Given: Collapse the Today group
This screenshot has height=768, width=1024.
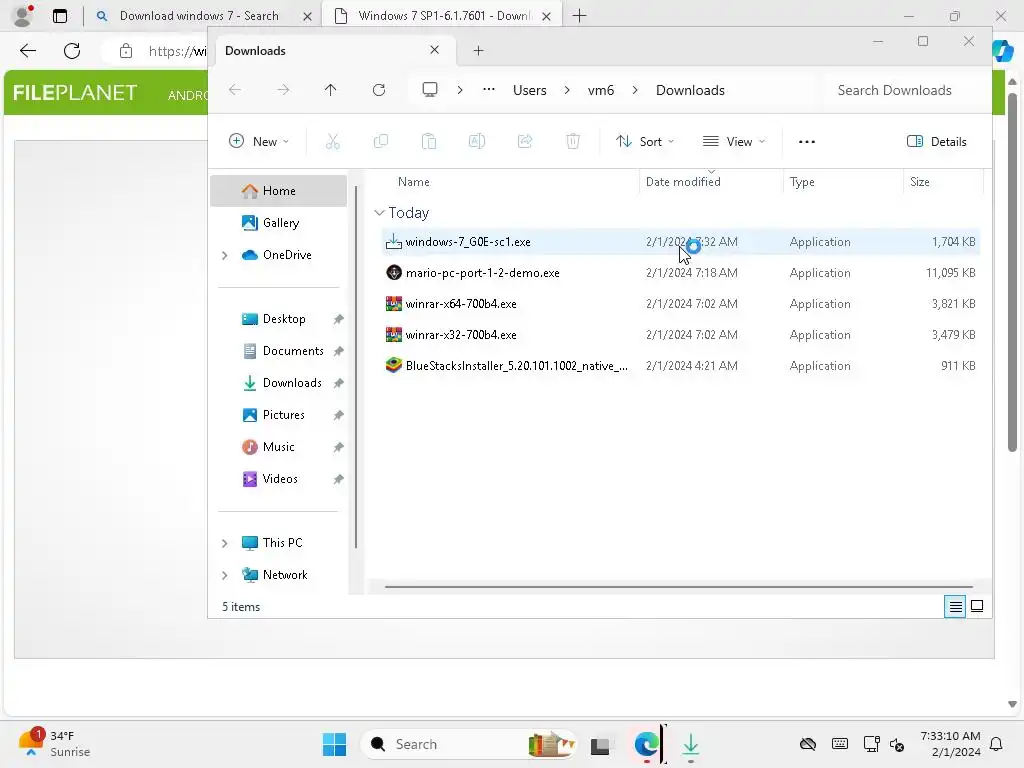Looking at the screenshot, I should tap(379, 213).
